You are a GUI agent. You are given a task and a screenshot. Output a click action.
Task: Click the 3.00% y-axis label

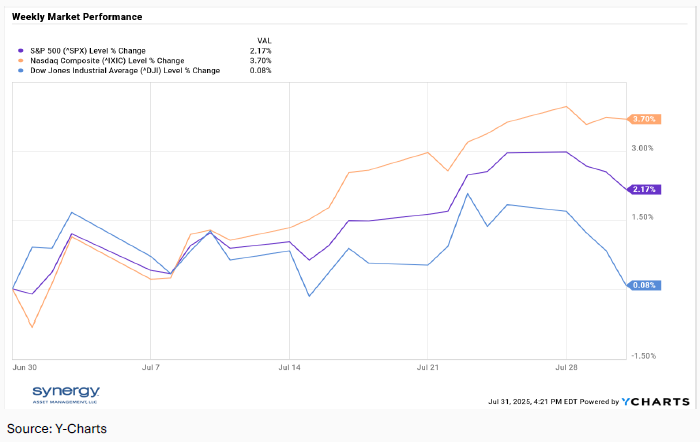pos(642,148)
